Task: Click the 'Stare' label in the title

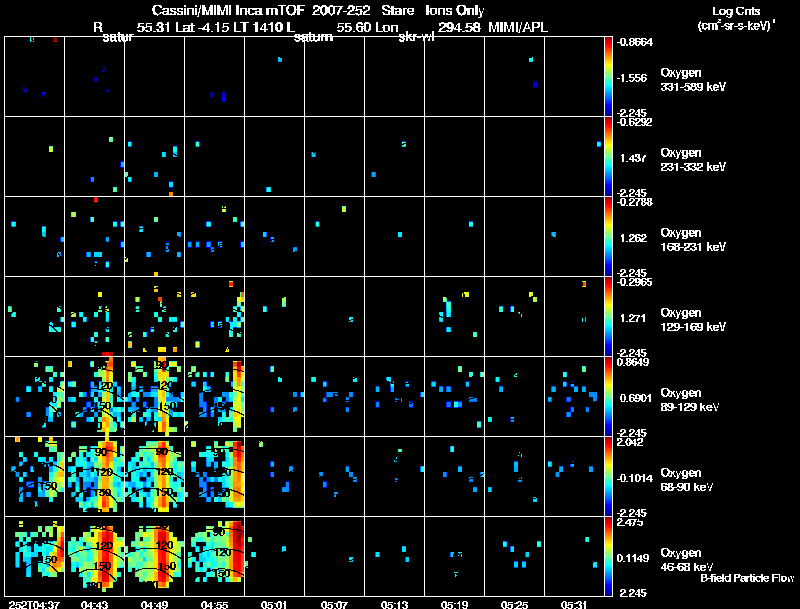Action: coord(397,10)
